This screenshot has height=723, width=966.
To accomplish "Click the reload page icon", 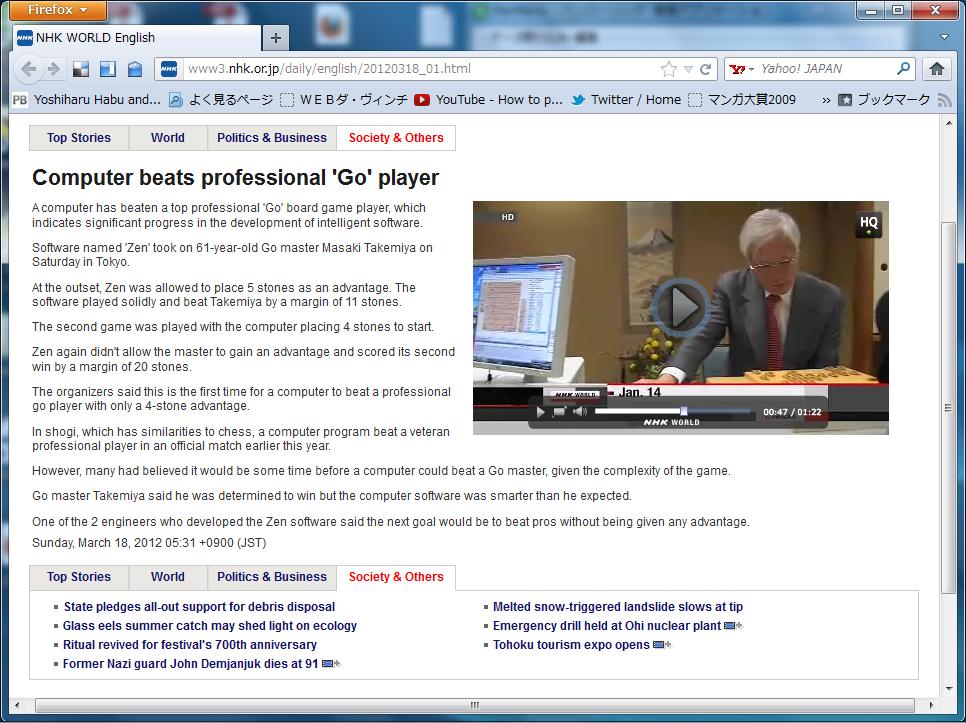I will [706, 69].
